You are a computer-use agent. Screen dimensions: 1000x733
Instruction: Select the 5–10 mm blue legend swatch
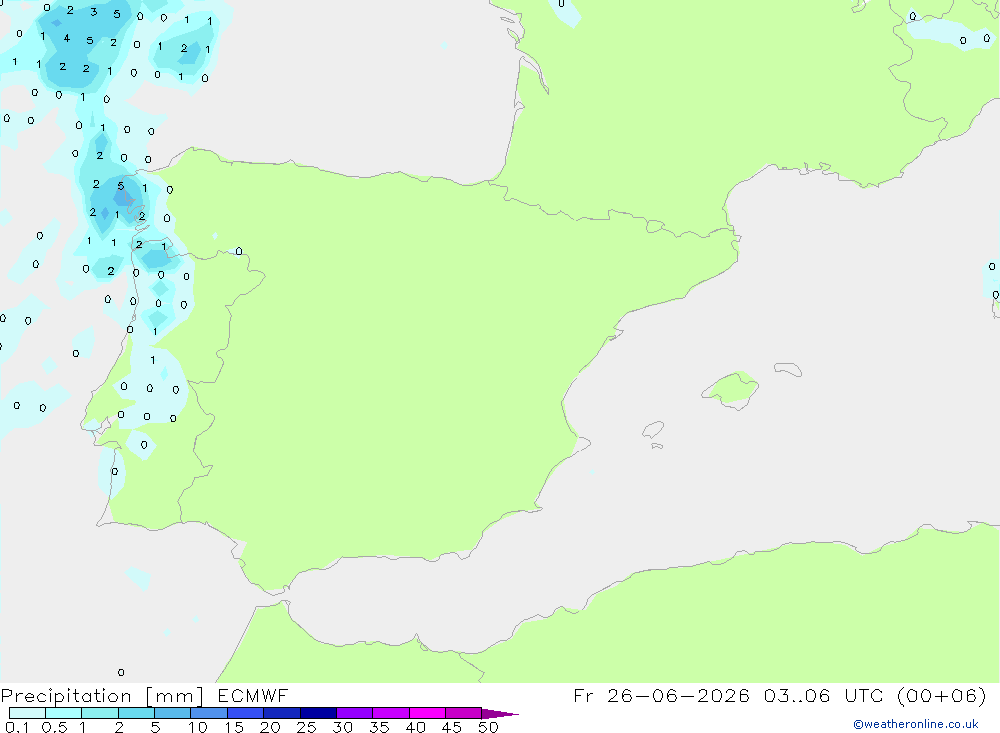click(173, 713)
